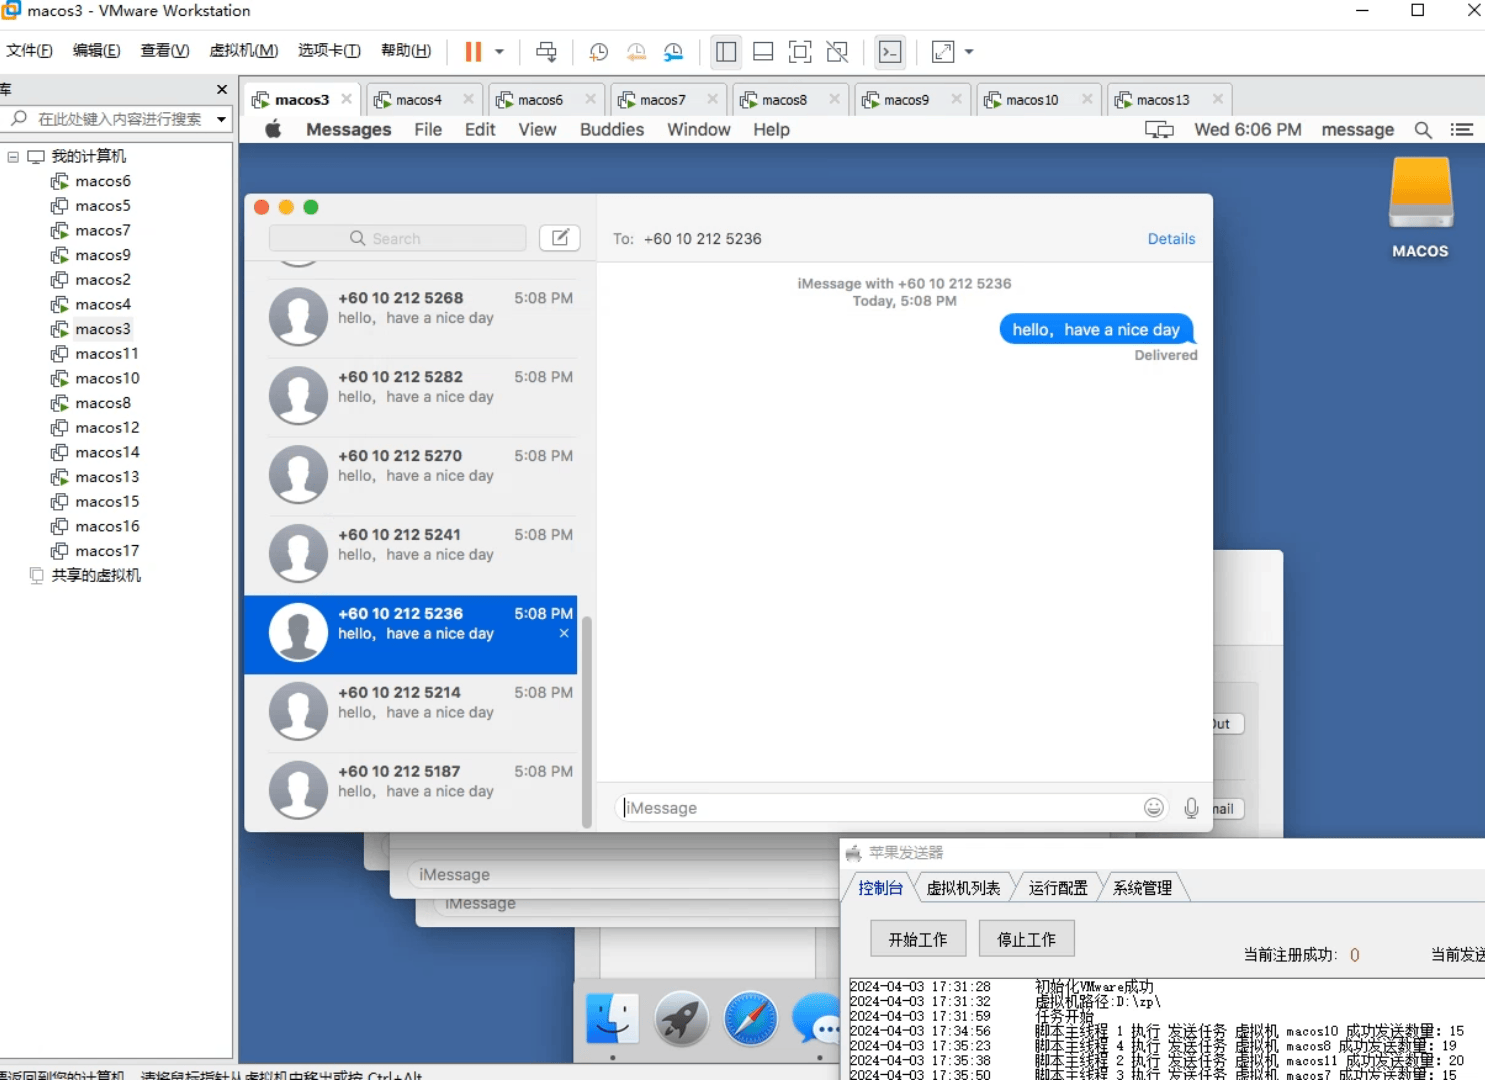Open the Buddies menu in Messages
This screenshot has width=1485, height=1080.
[x=612, y=130]
